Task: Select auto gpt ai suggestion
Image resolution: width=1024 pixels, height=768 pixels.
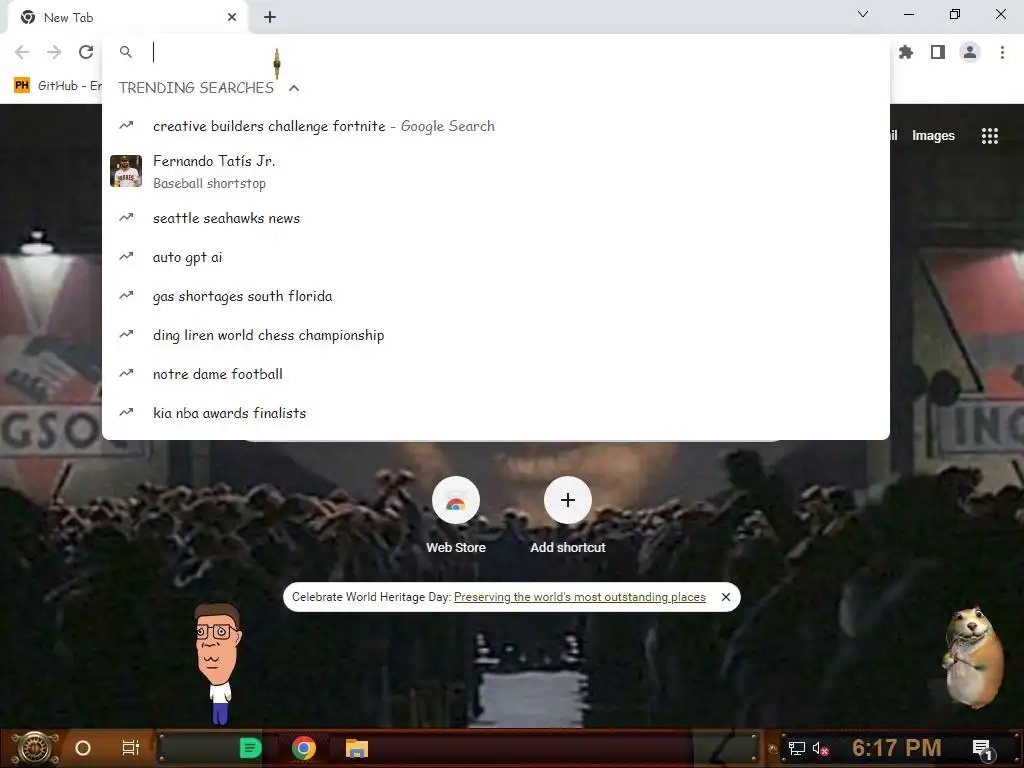Action: [x=496, y=257]
